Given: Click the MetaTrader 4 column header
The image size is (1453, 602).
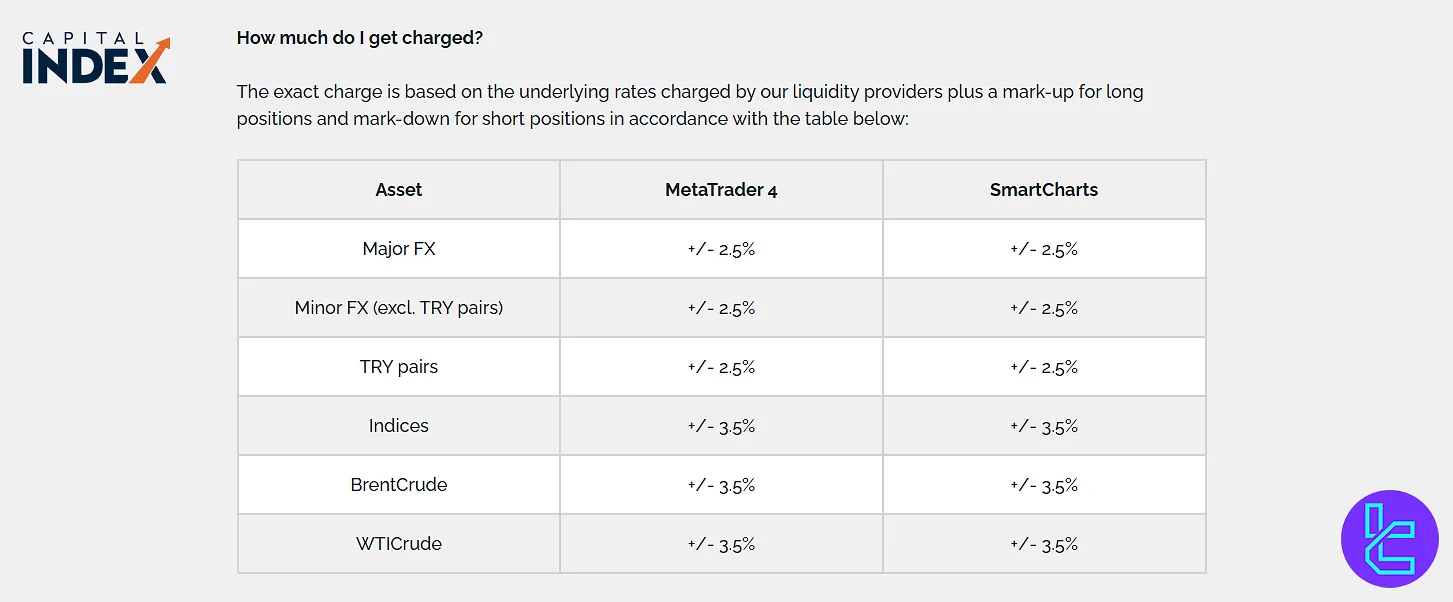Looking at the screenshot, I should pyautogui.click(x=721, y=190).
